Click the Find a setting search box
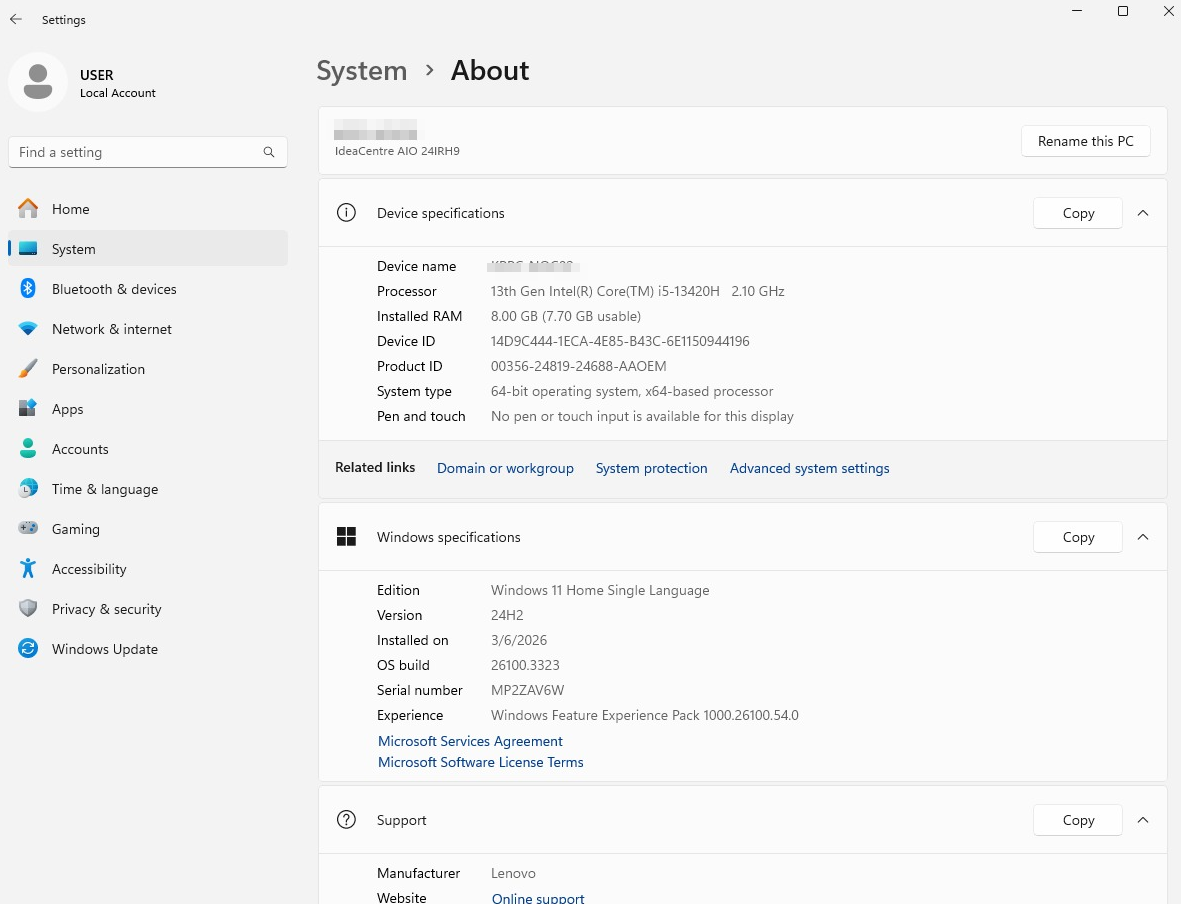Viewport: 1181px width, 904px height. (135, 152)
